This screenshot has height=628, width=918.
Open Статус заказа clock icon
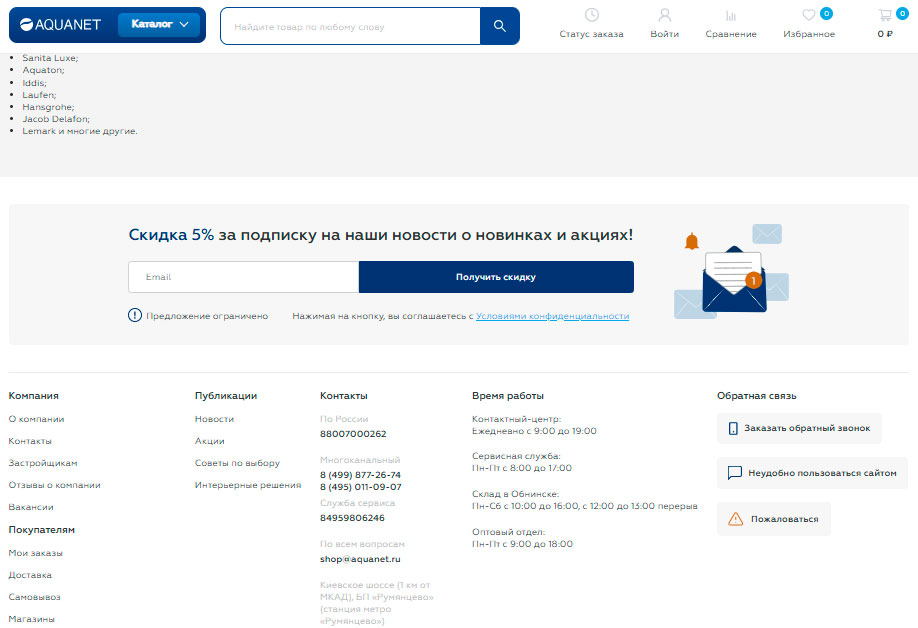(x=591, y=15)
